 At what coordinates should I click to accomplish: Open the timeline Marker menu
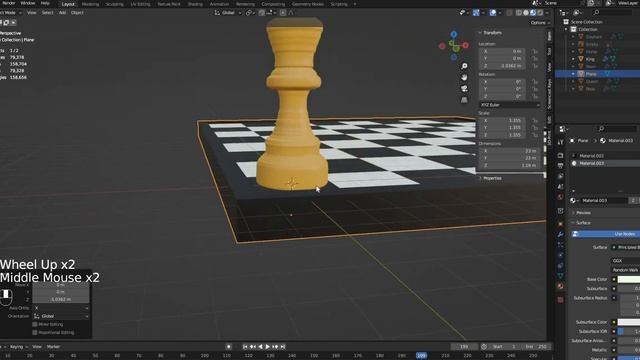click(53, 347)
